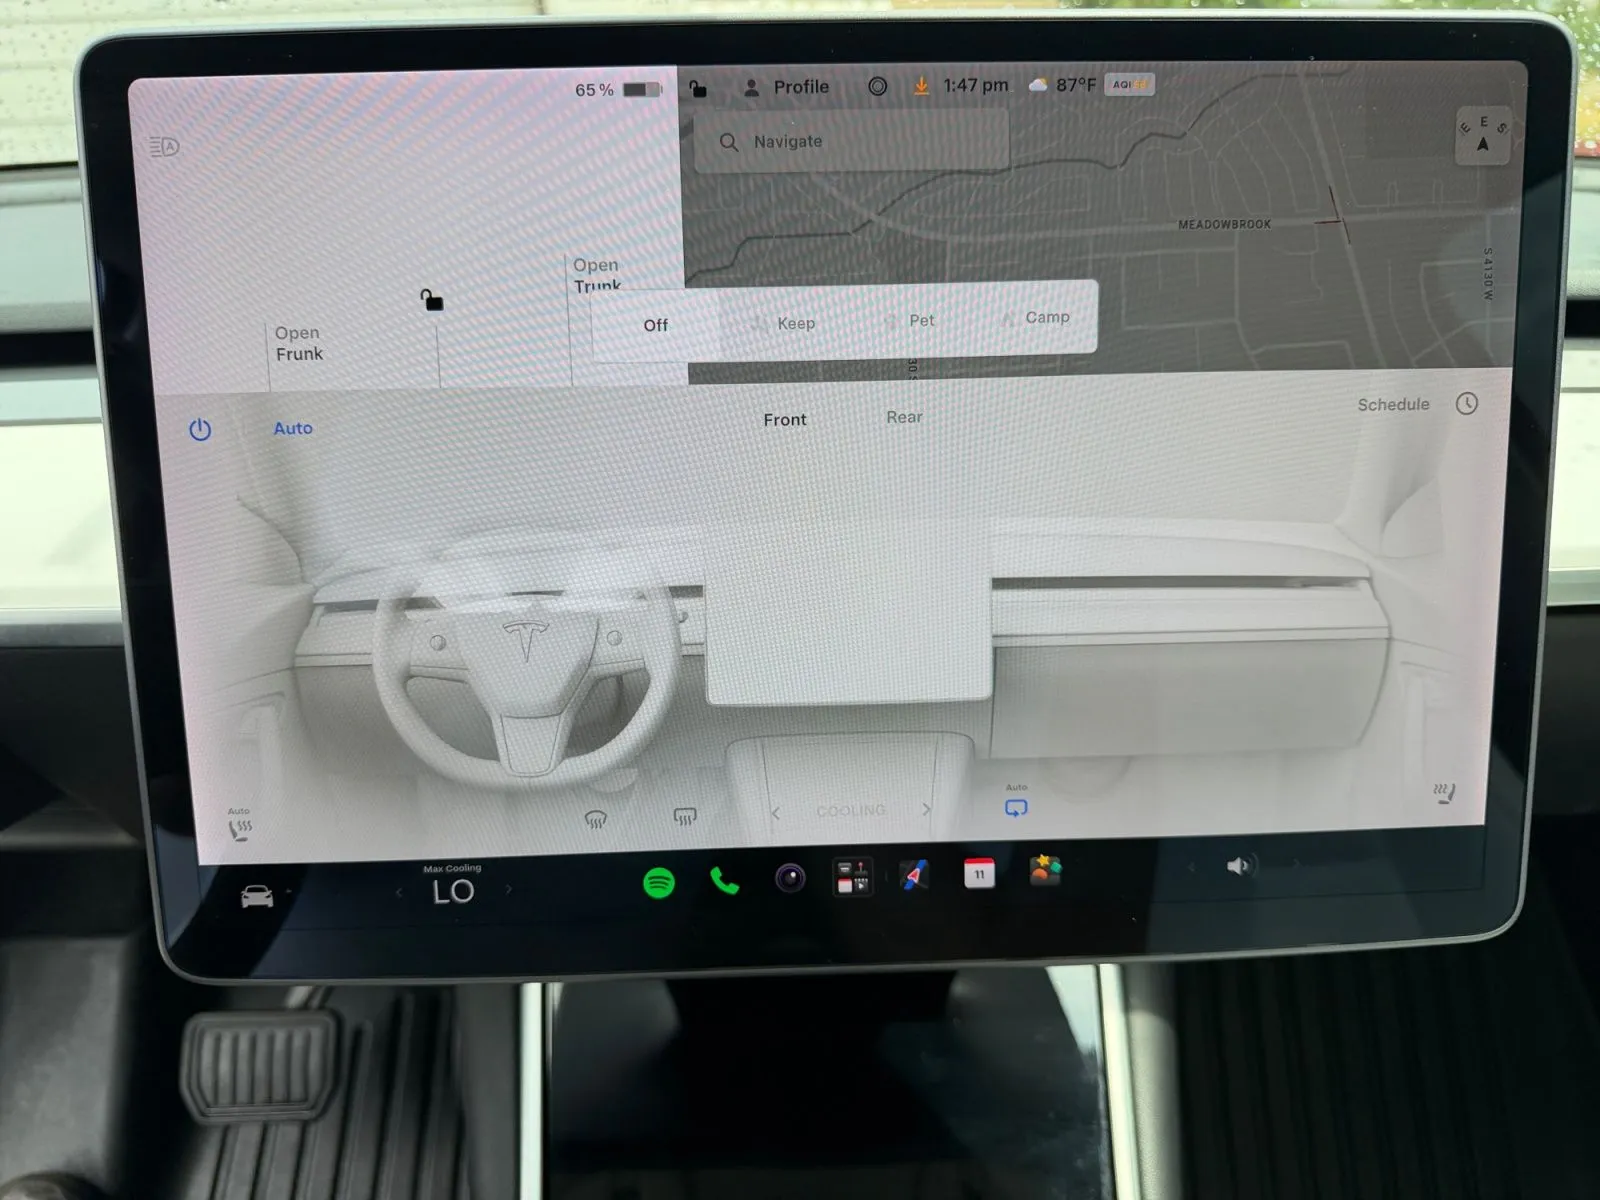Viewport: 1600px width, 1200px height.
Task: Tap the sentry mode circle icon
Action: pos(877,86)
